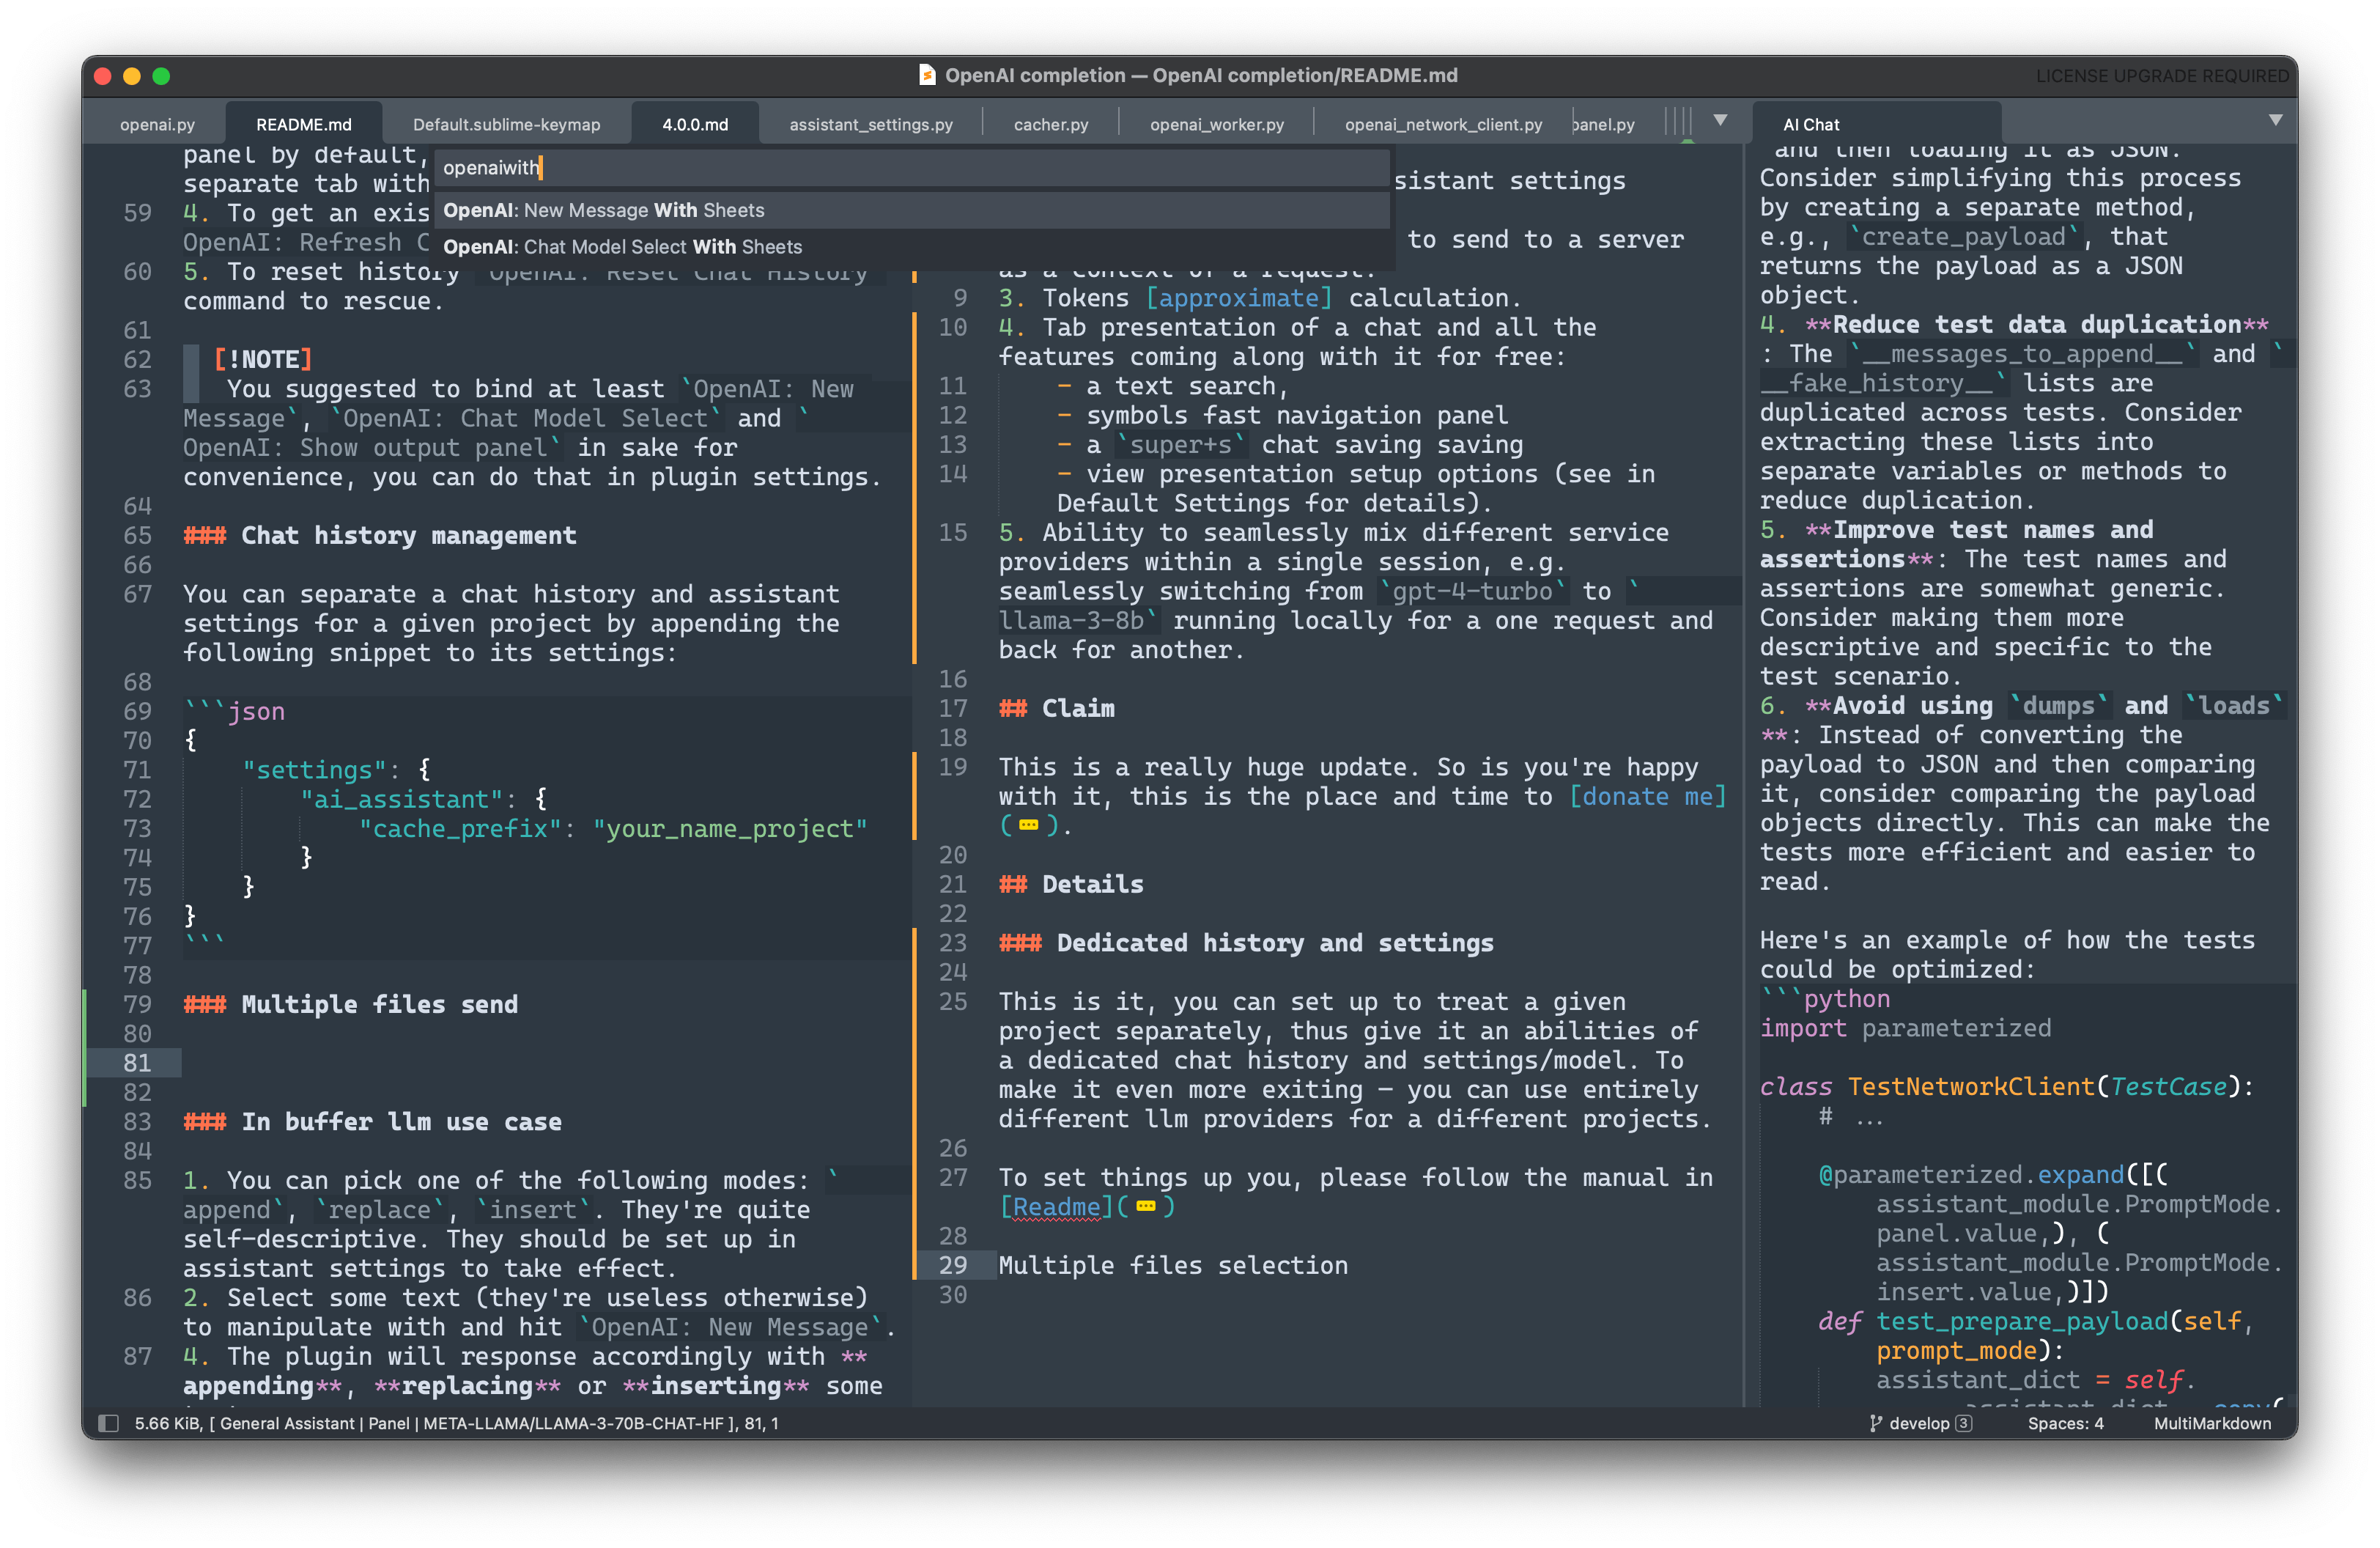Unfold the hidden URL after Readme link
Image resolution: width=2380 pixels, height=1548 pixels.
pos(1146,1207)
